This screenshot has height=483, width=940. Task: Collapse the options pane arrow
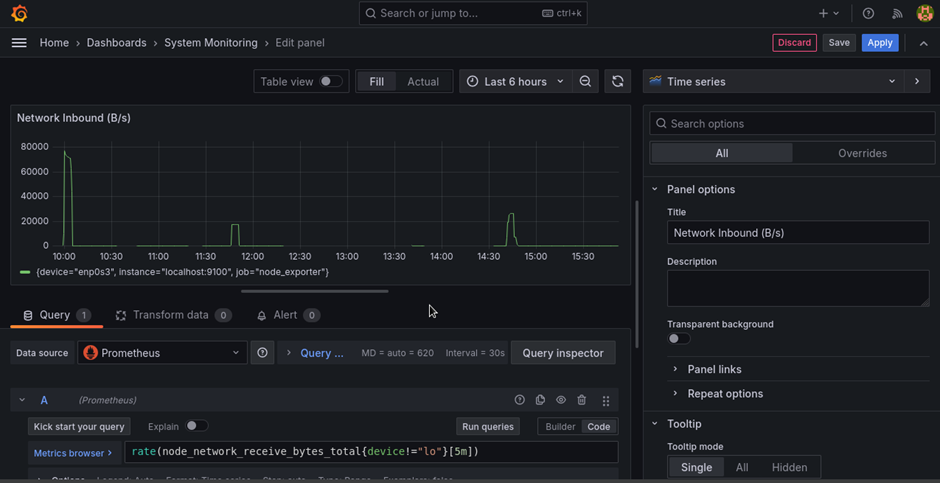tap(917, 81)
